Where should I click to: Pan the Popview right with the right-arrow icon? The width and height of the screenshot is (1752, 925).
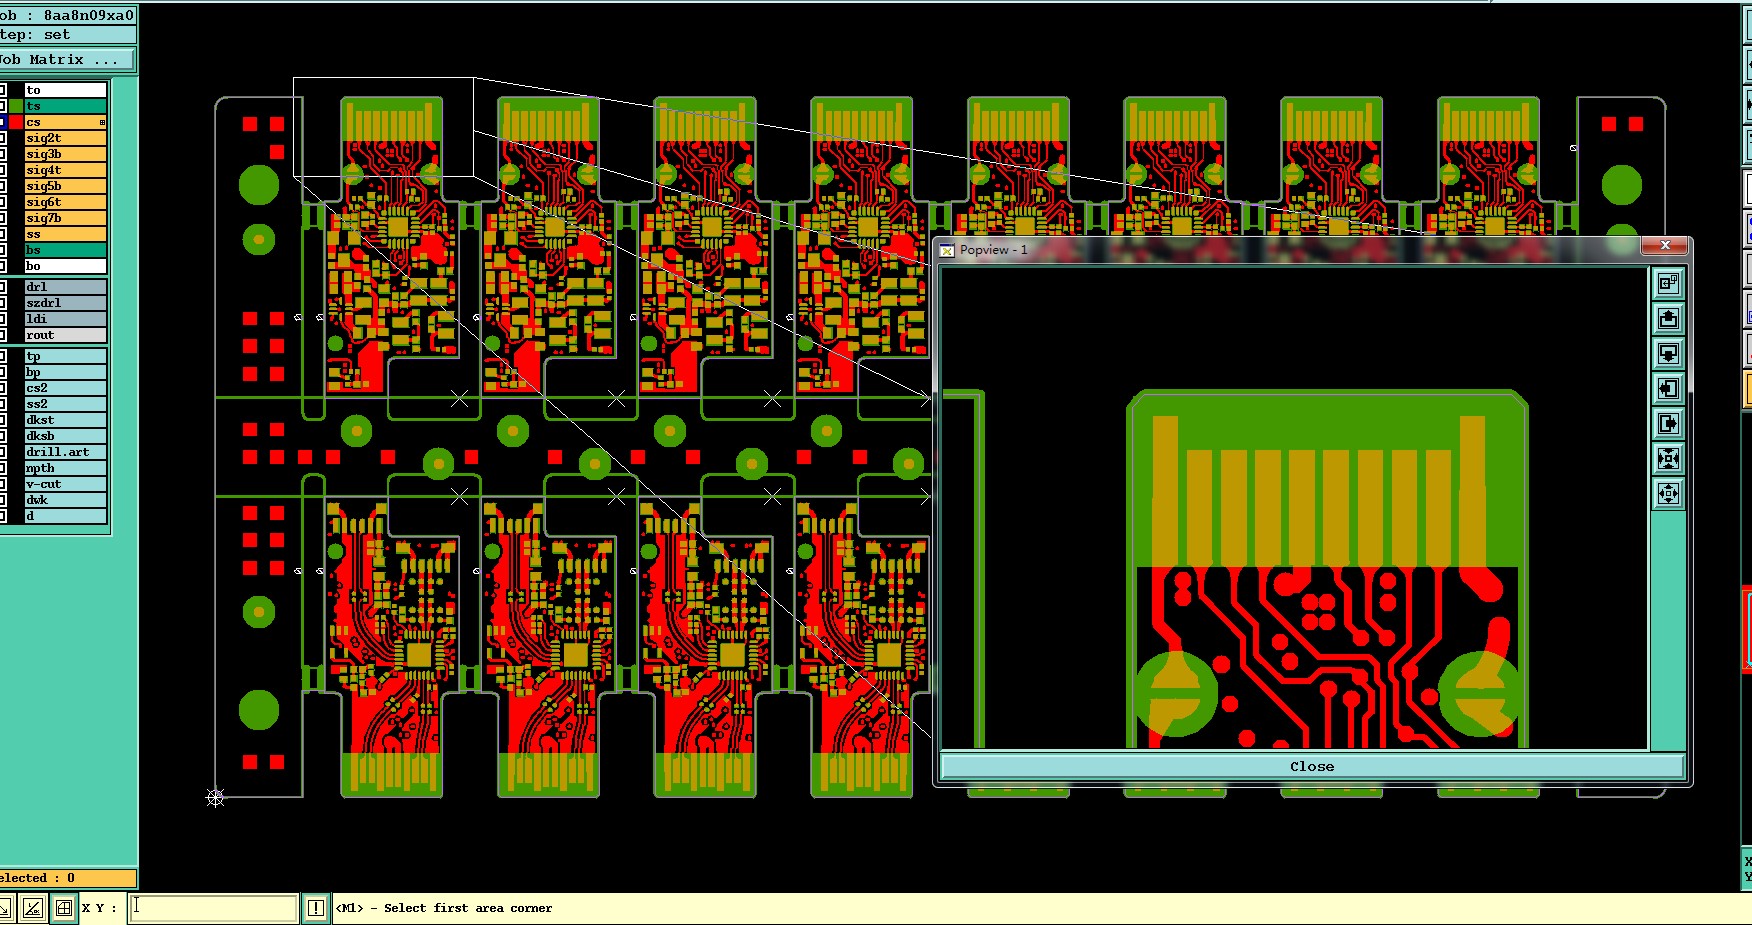1668,423
